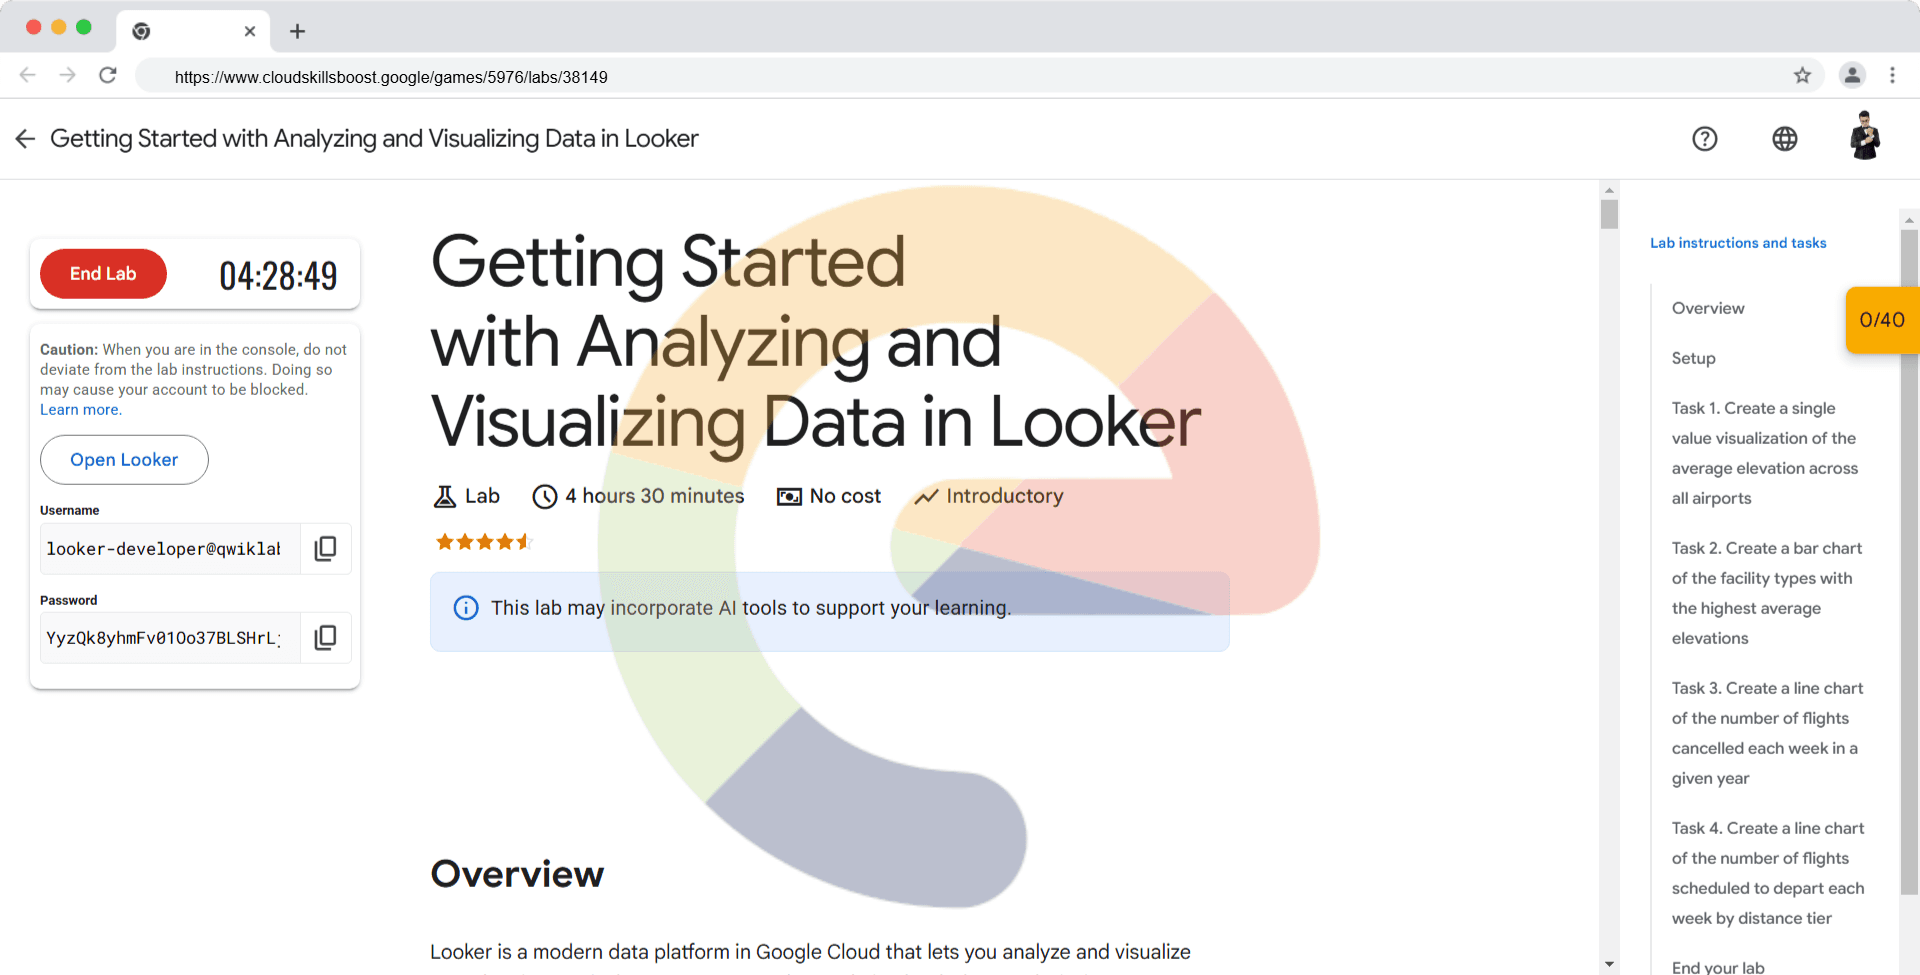Click the No cost money icon

point(789,496)
